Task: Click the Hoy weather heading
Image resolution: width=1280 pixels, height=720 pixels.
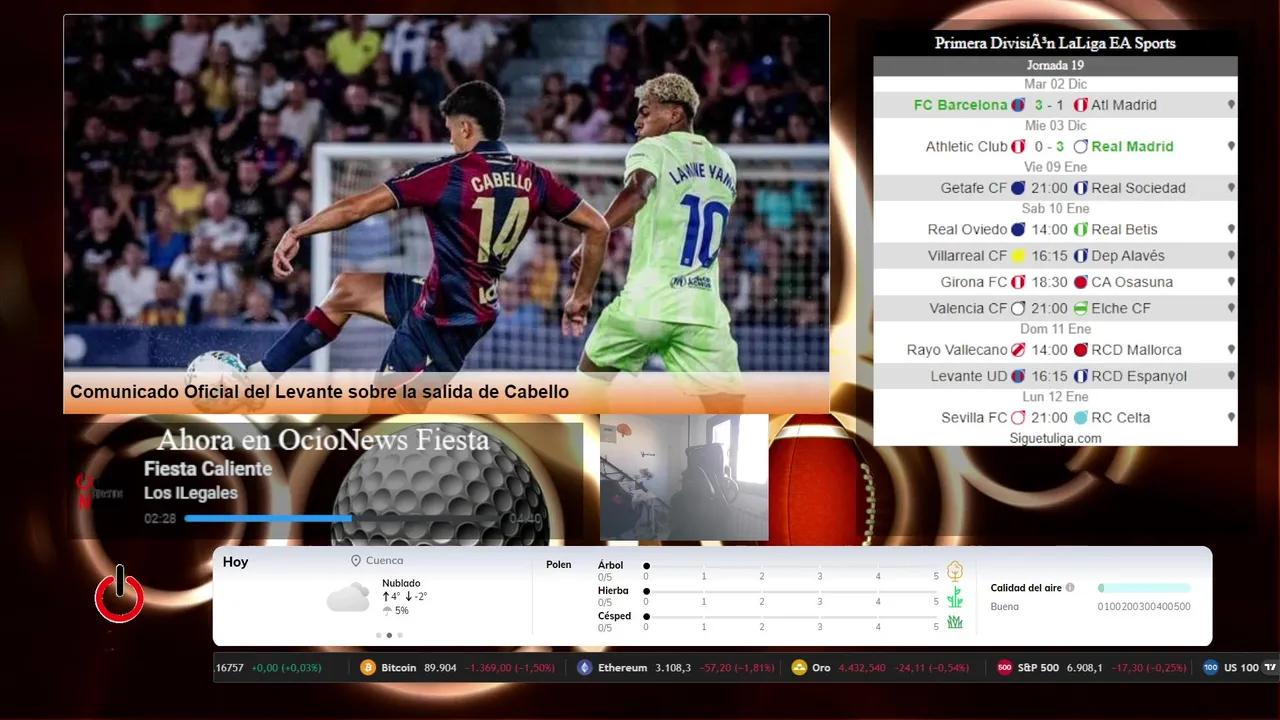Action: 235,562
